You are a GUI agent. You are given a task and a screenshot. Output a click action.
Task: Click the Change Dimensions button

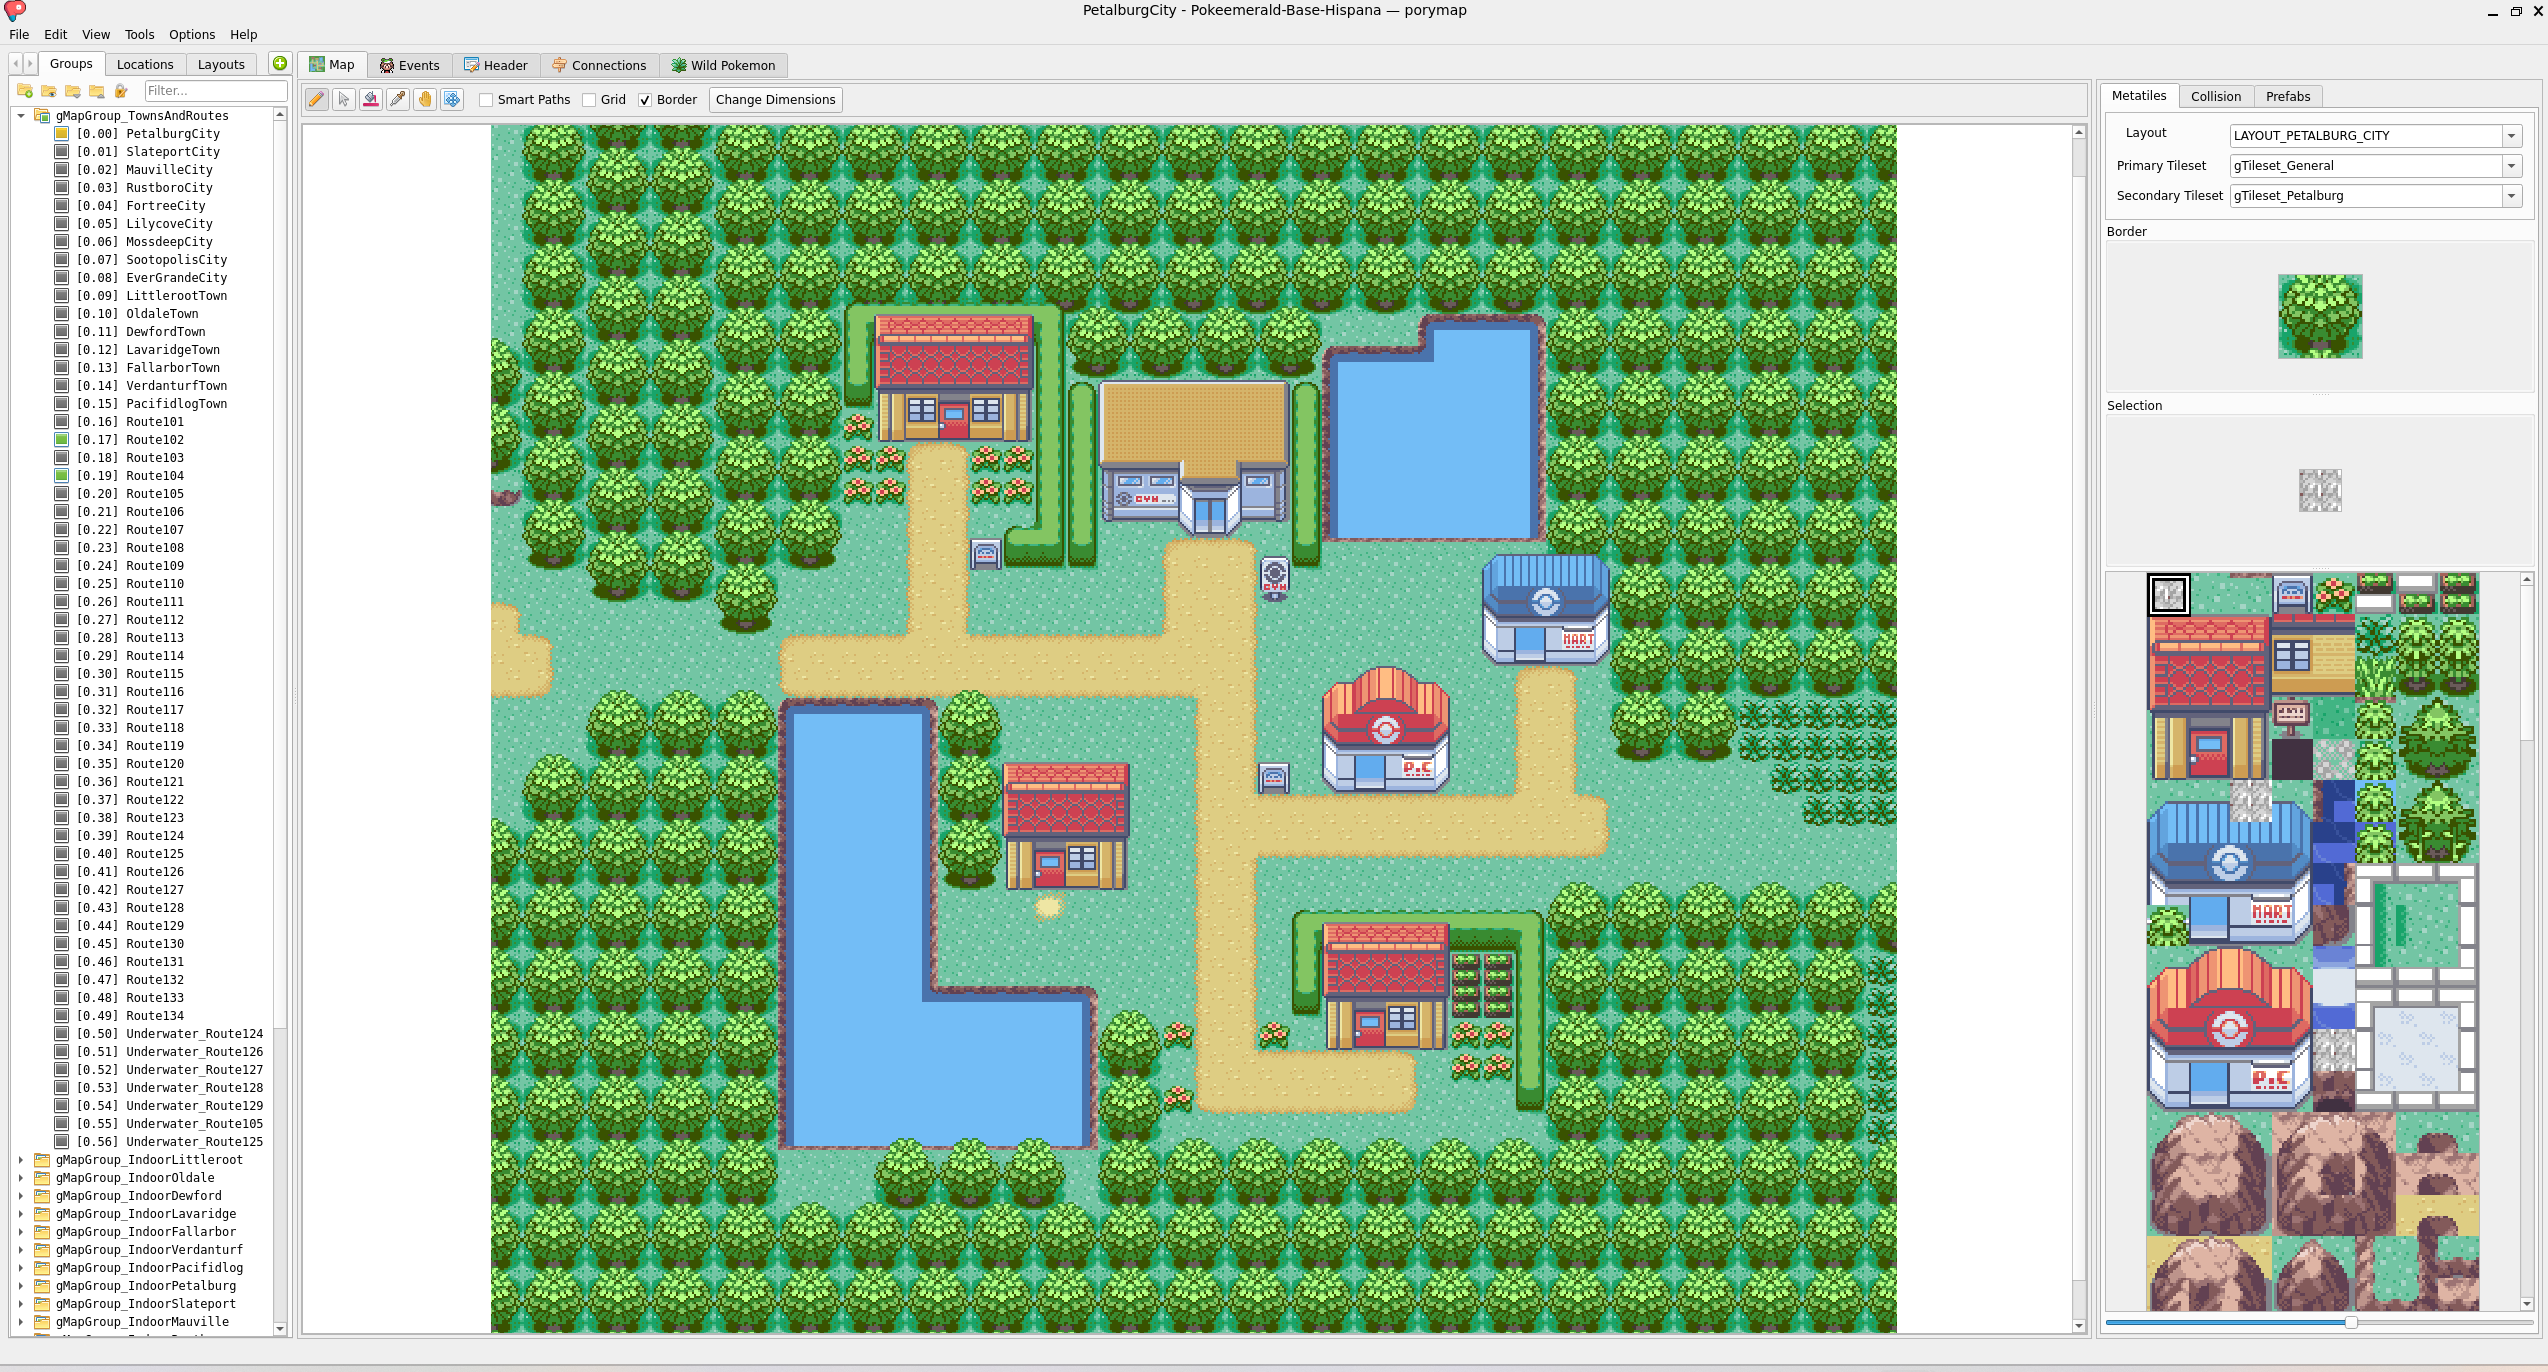775,99
